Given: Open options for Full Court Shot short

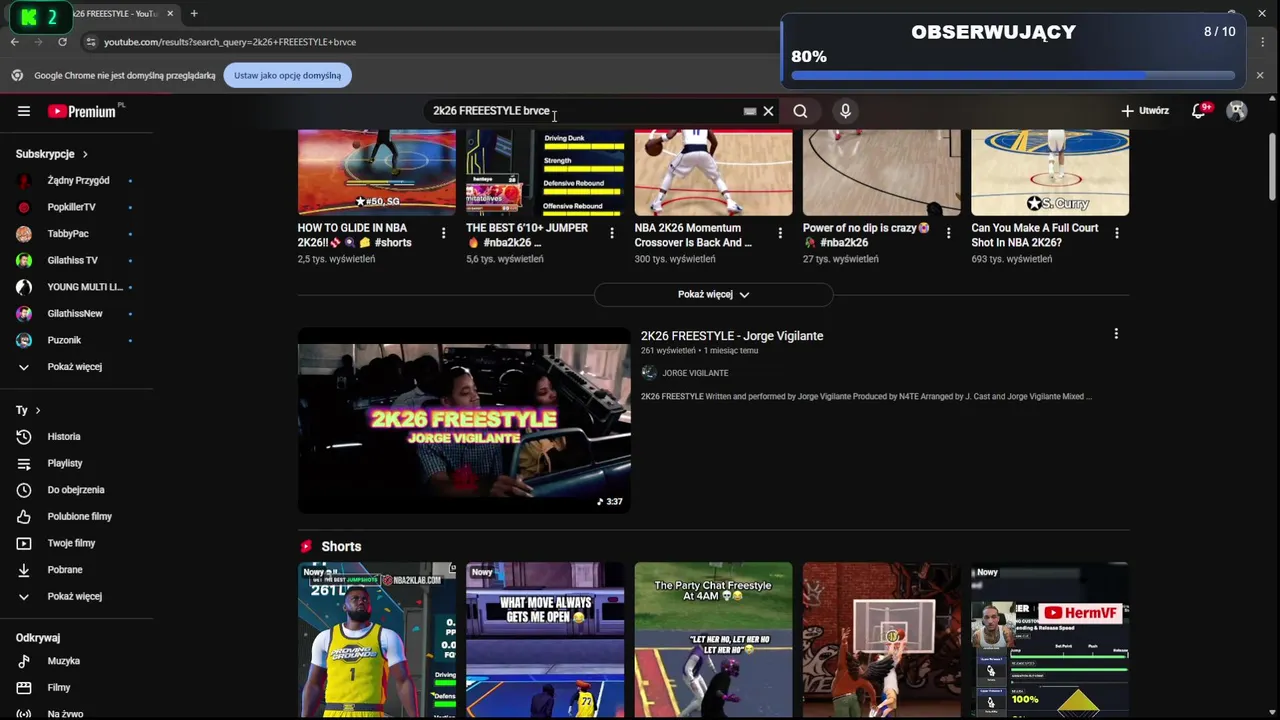Looking at the screenshot, I should point(1117,233).
